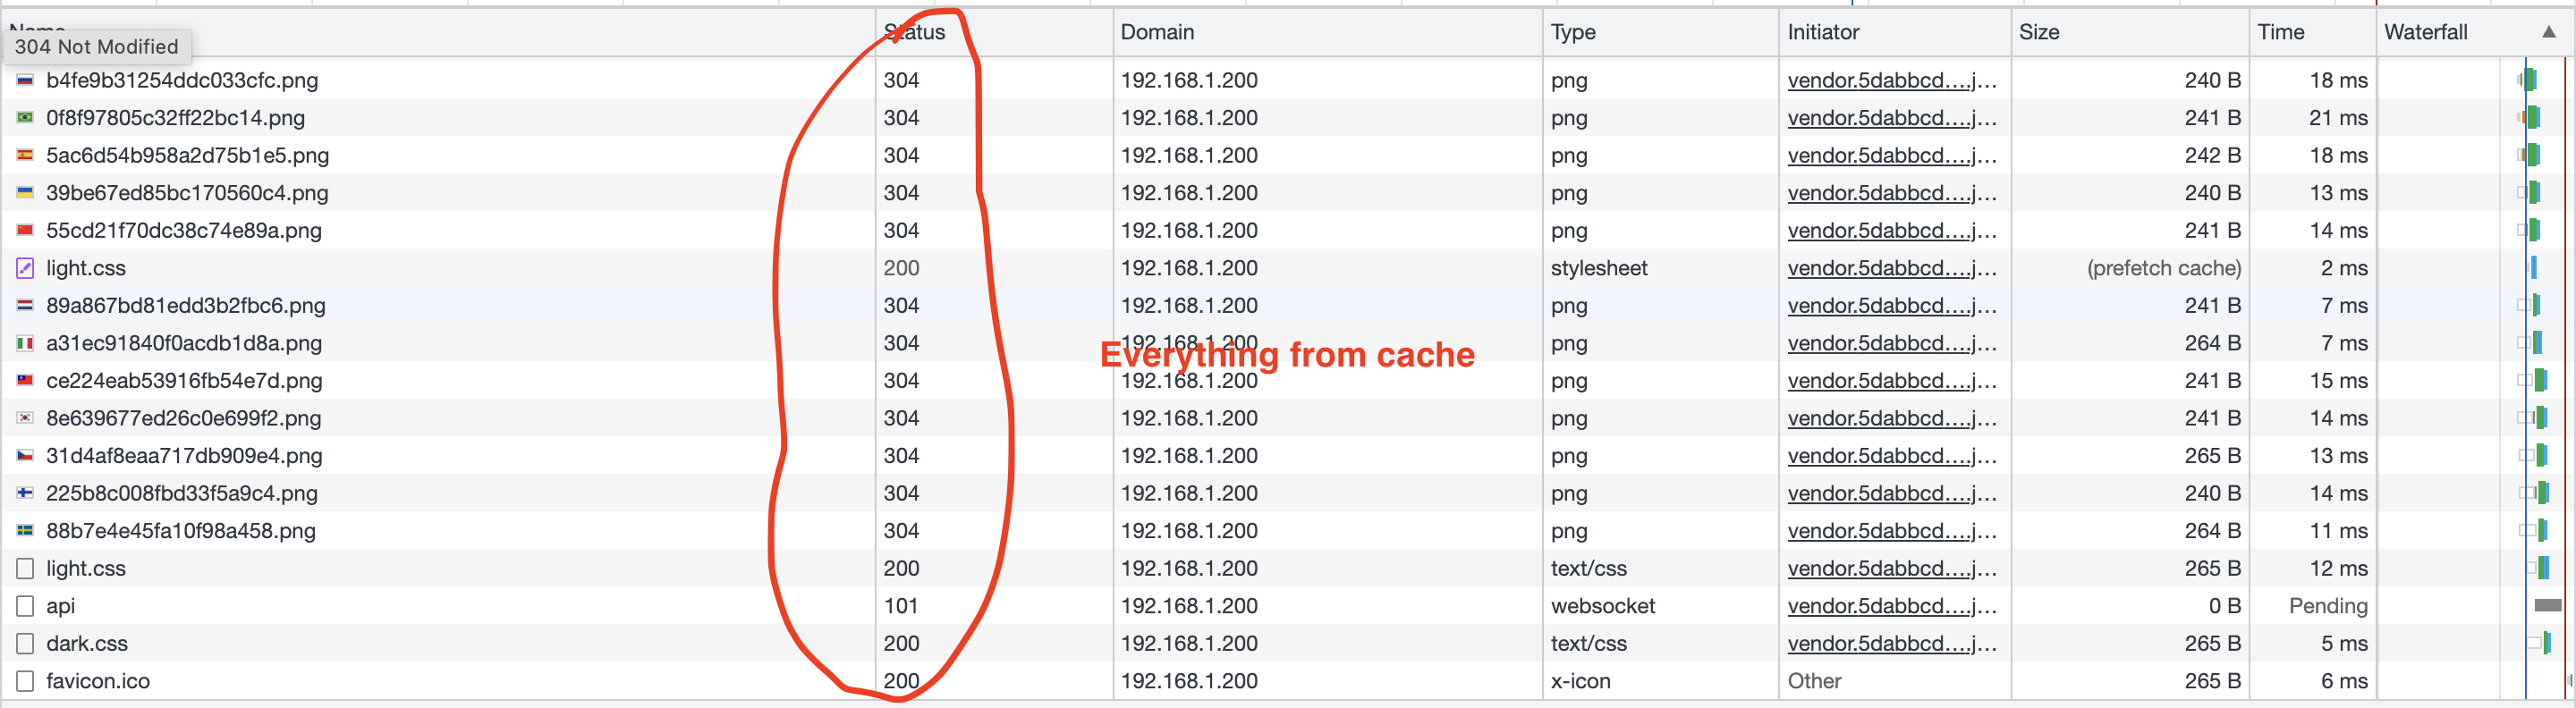Click the 0 B size of api
Viewport: 2576px width, 708px height.
tap(2225, 606)
